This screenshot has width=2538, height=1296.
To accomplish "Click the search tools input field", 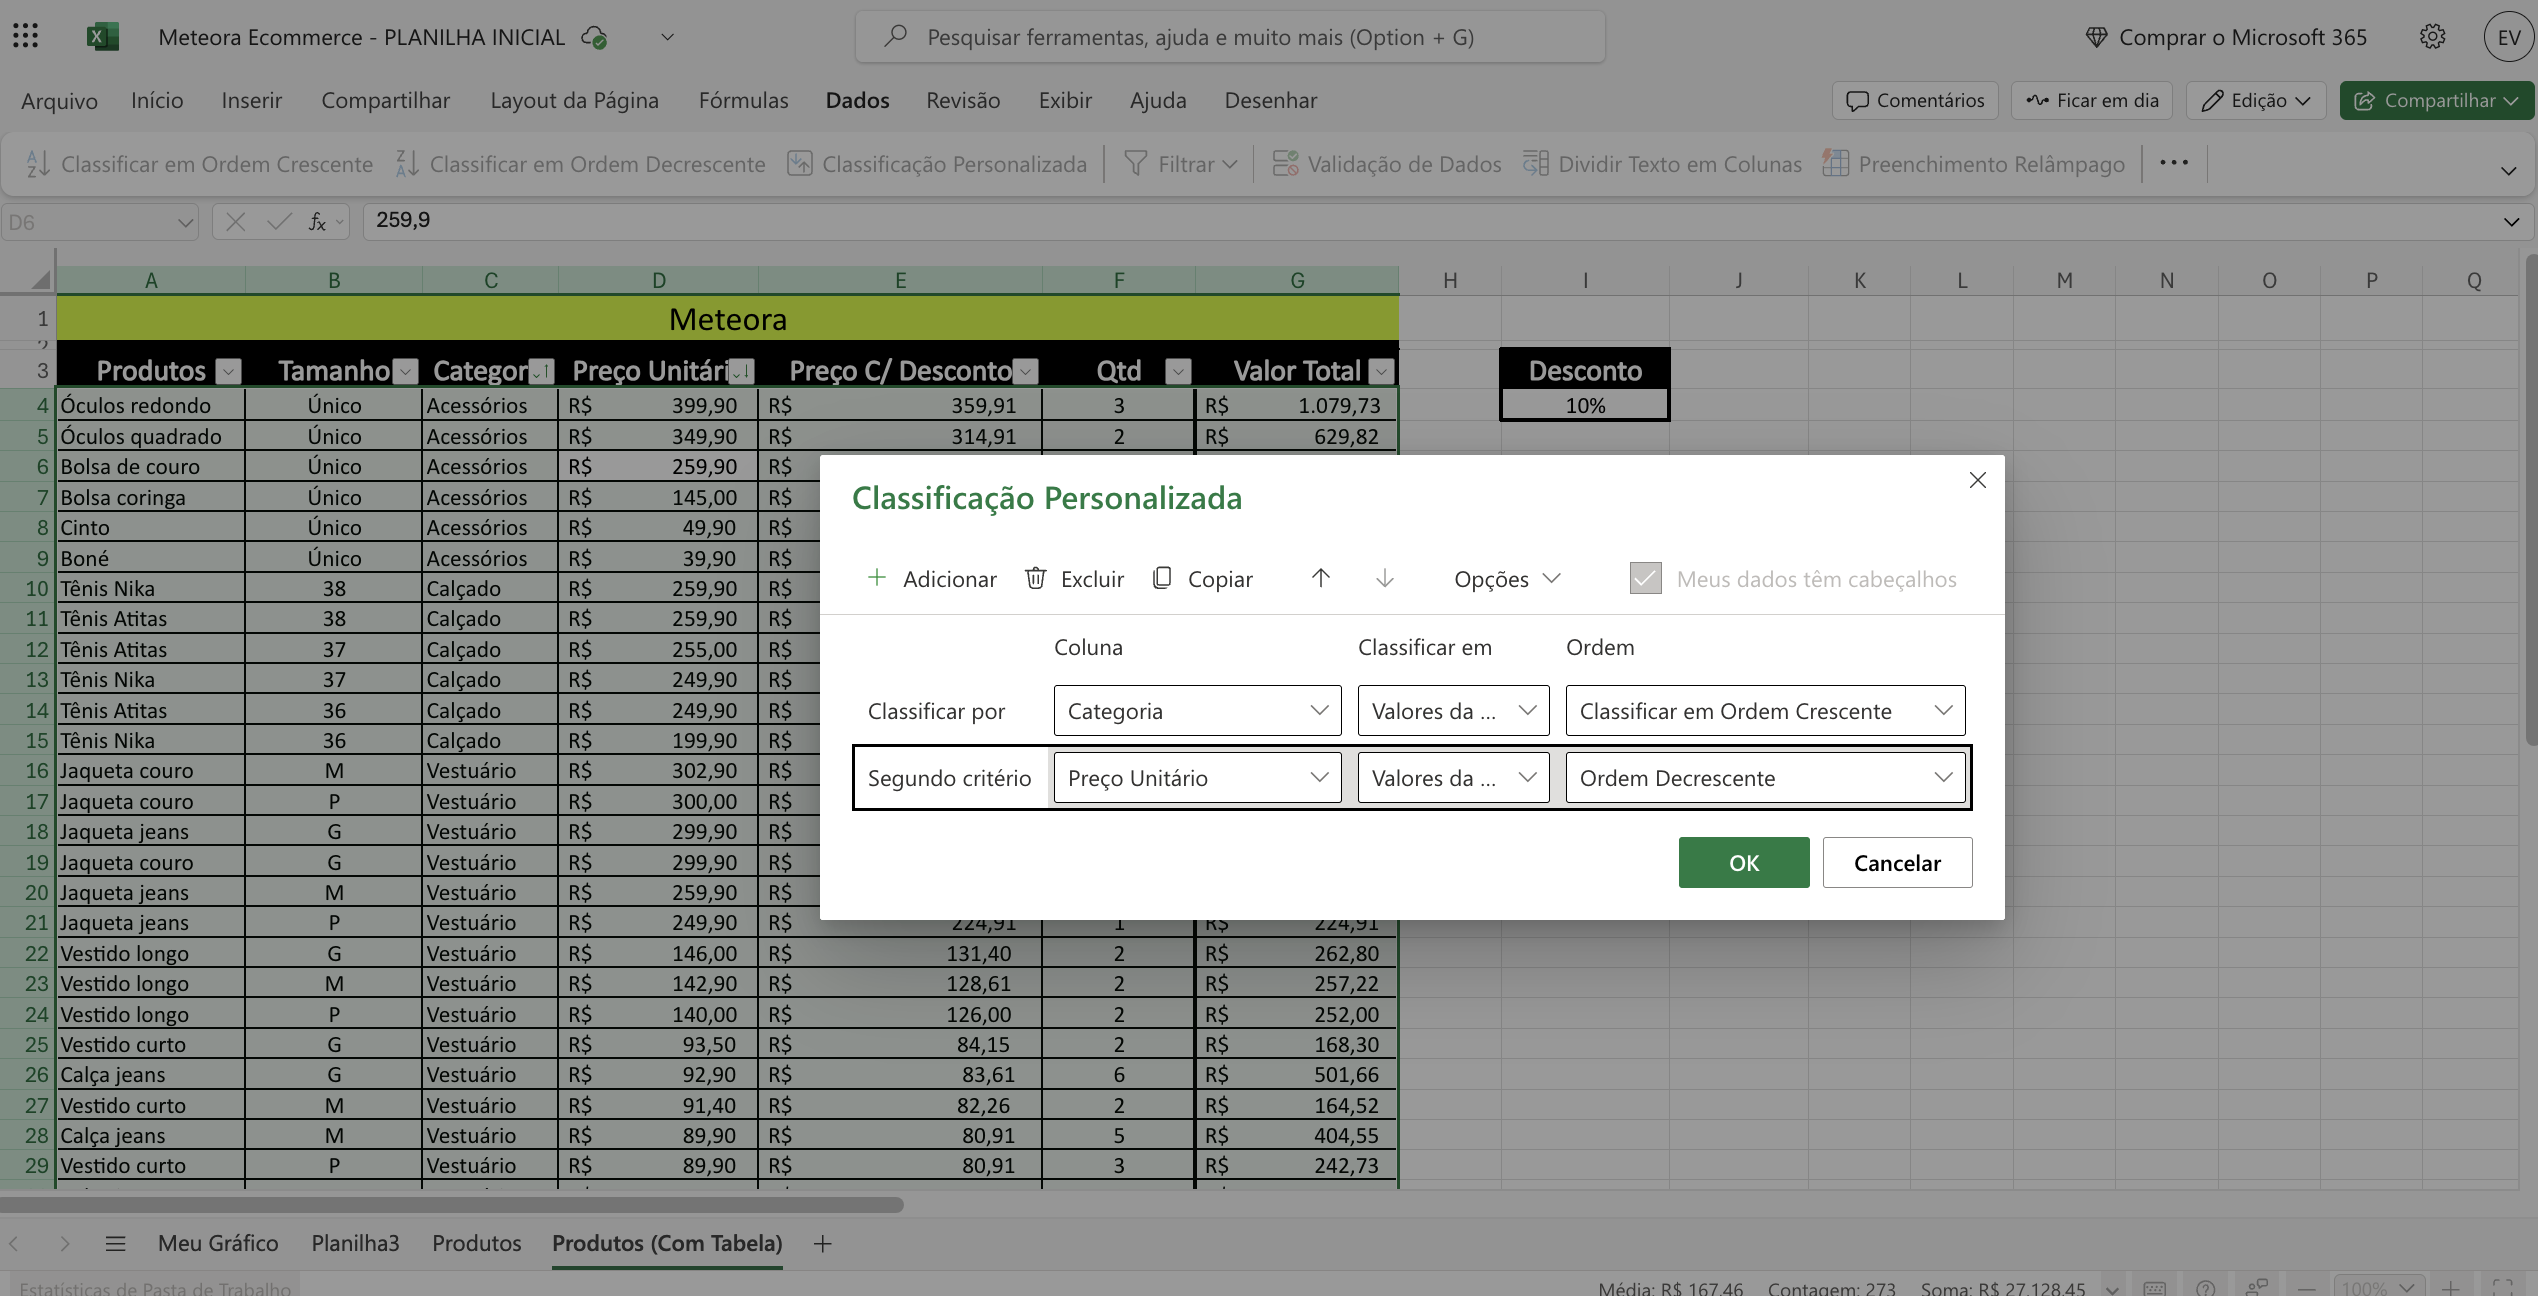I will pos(1230,37).
